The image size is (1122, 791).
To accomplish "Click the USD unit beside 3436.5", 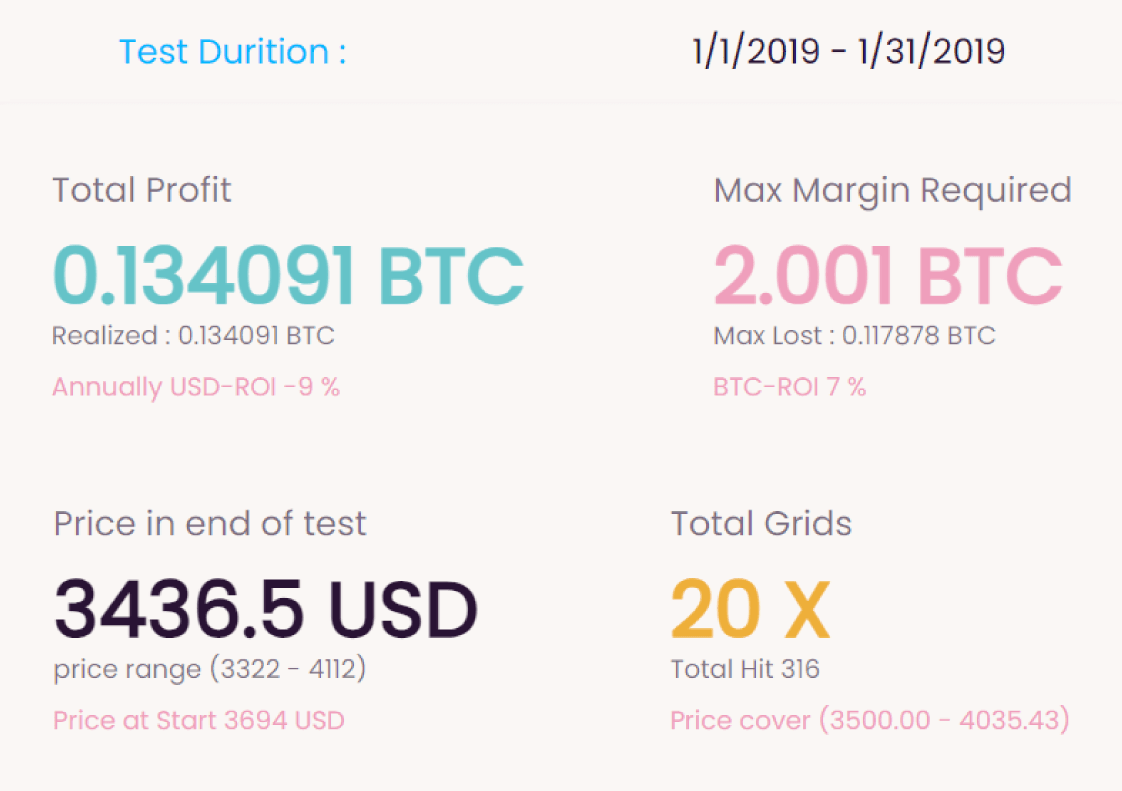I will [404, 609].
